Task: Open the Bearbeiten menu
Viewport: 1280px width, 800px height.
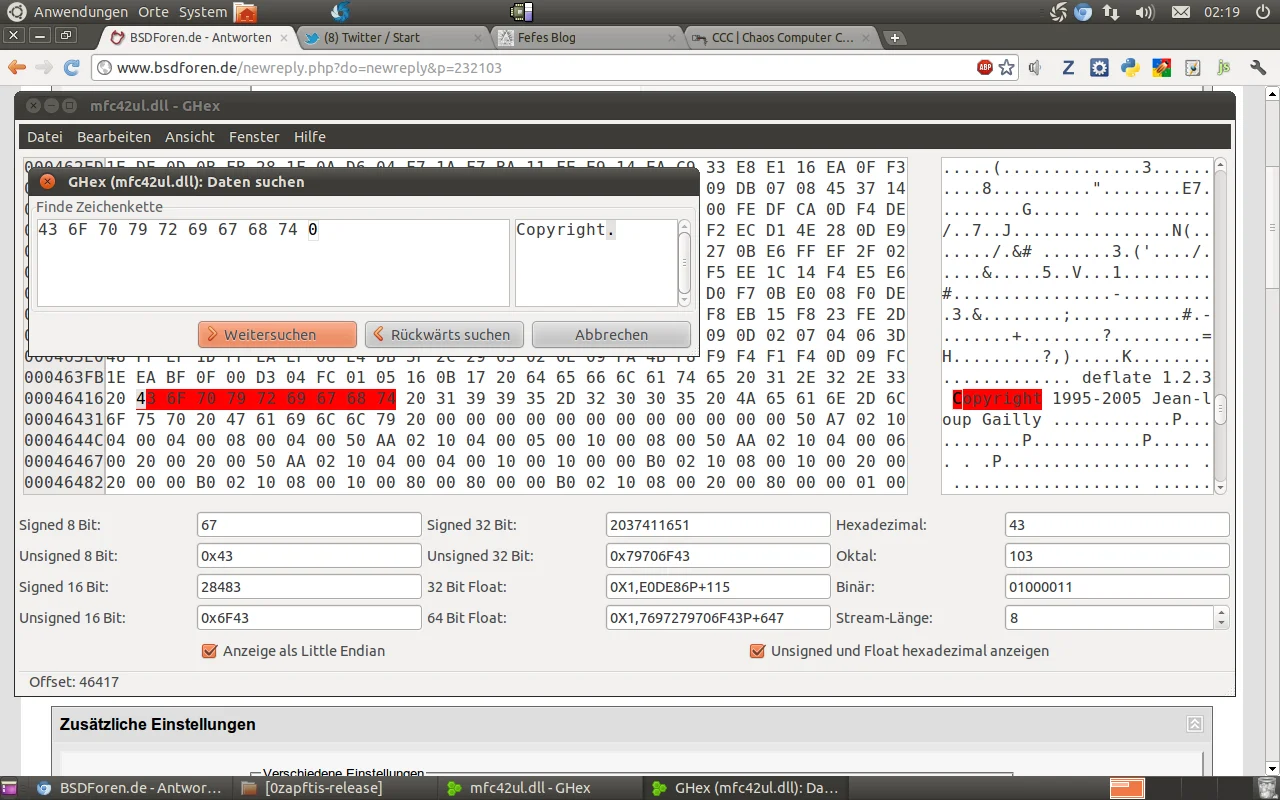Action: click(114, 137)
